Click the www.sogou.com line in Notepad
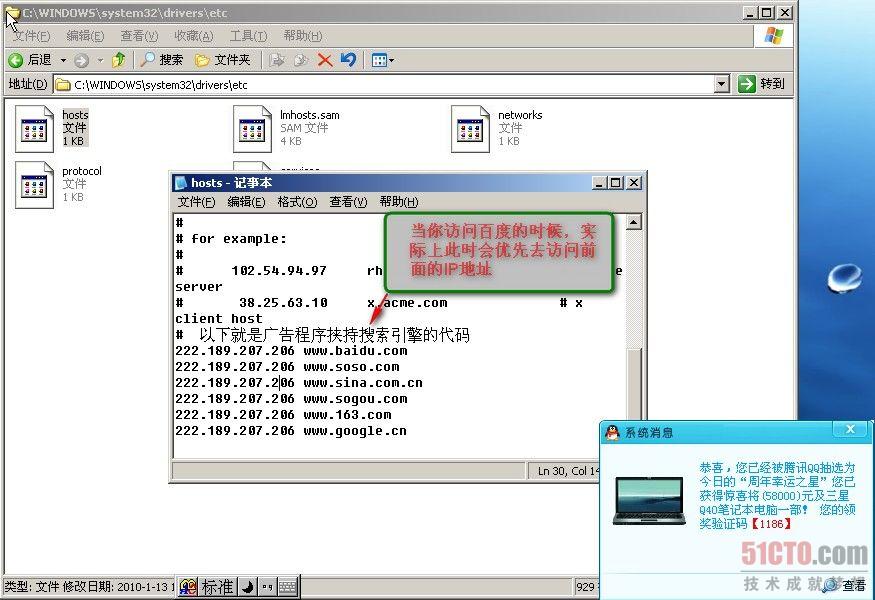 291,399
